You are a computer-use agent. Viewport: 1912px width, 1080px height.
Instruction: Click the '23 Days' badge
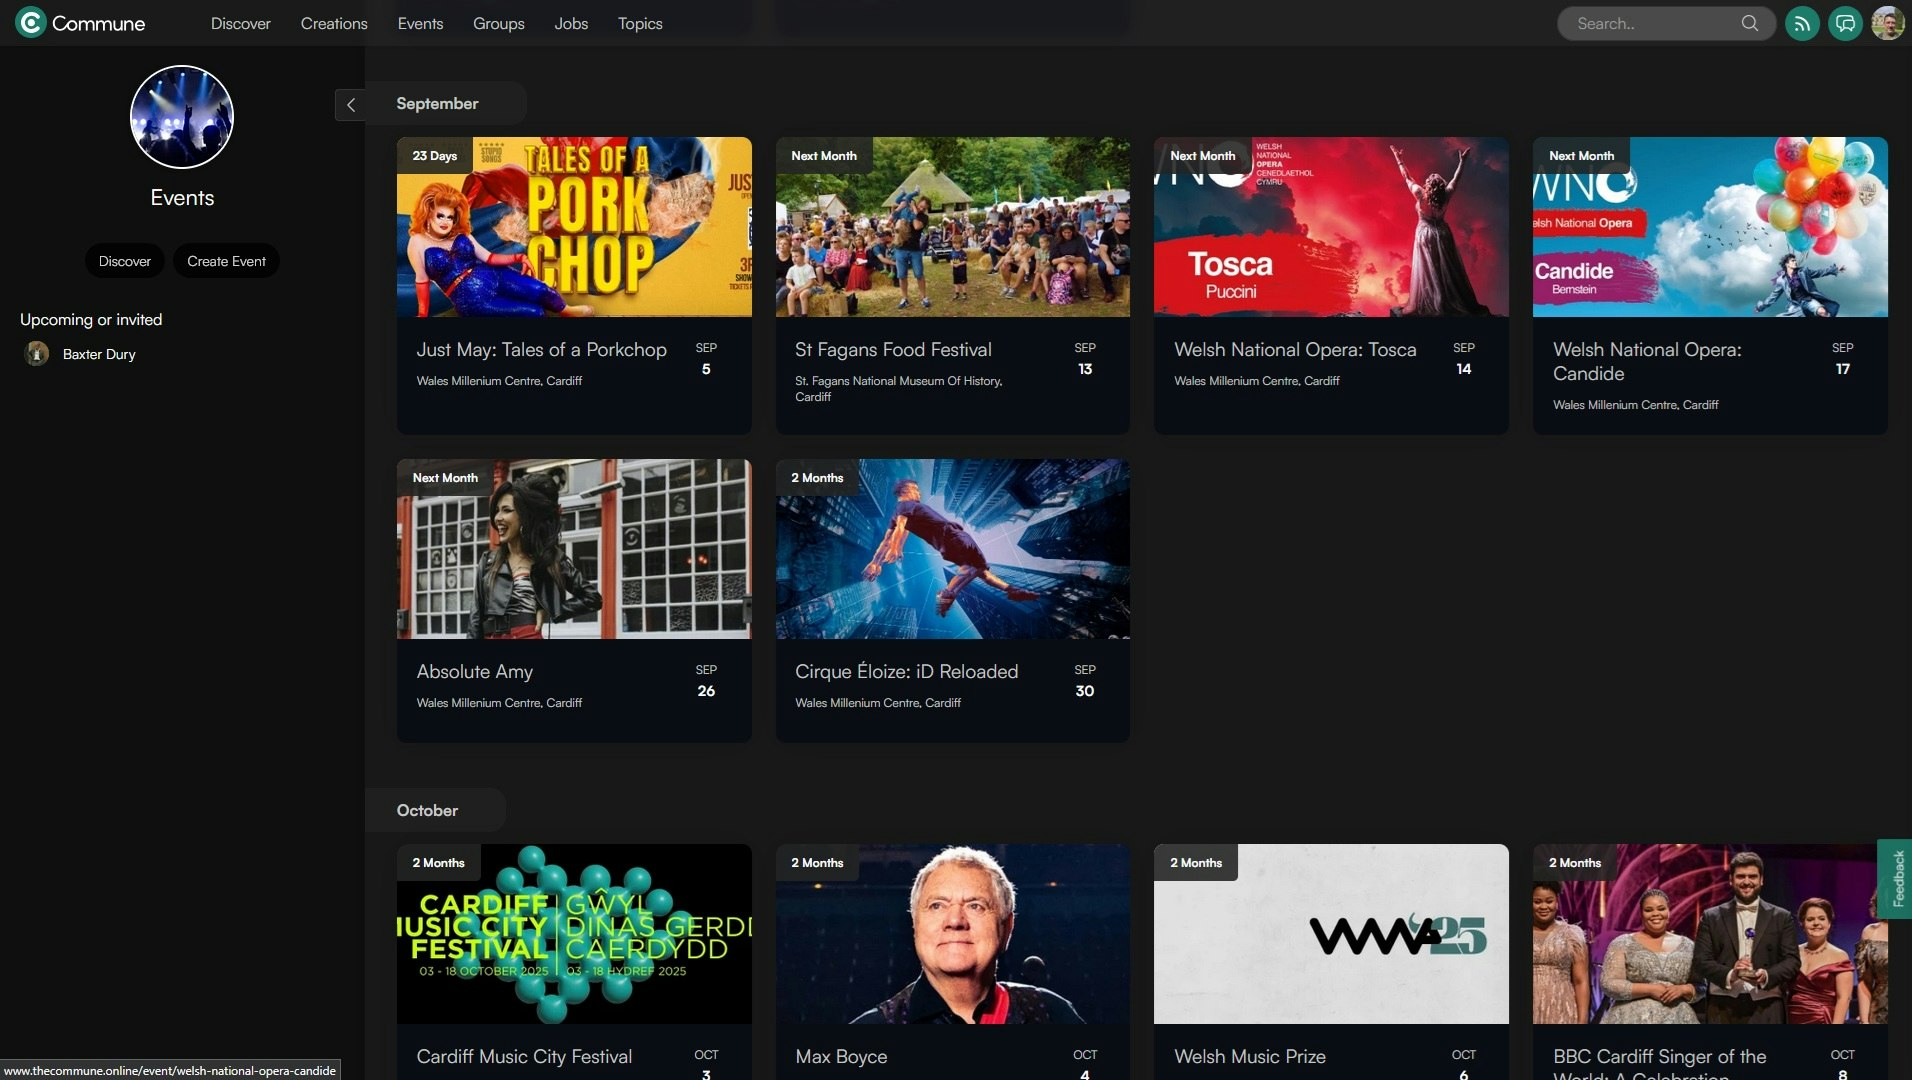(x=434, y=156)
